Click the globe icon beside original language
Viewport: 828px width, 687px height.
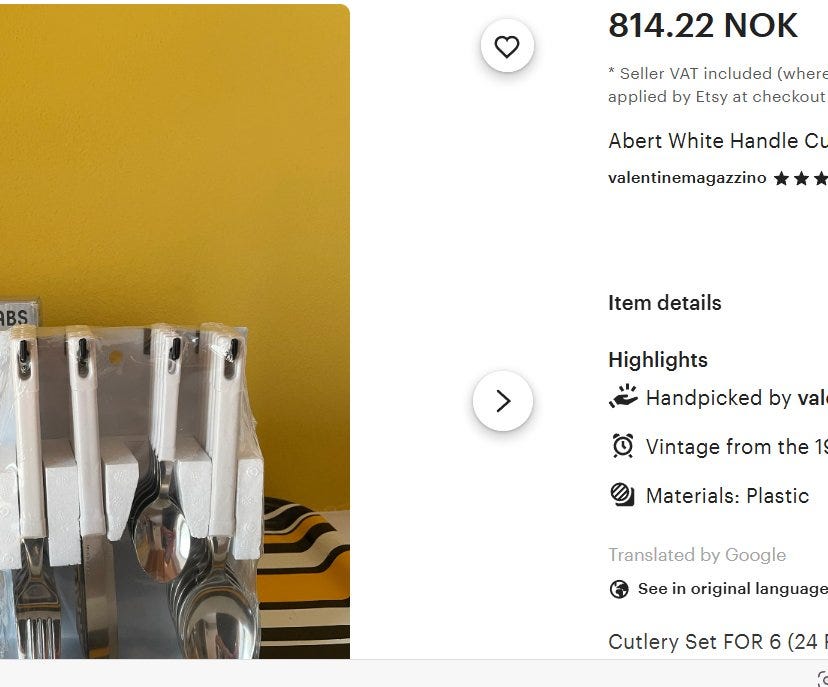pos(619,589)
